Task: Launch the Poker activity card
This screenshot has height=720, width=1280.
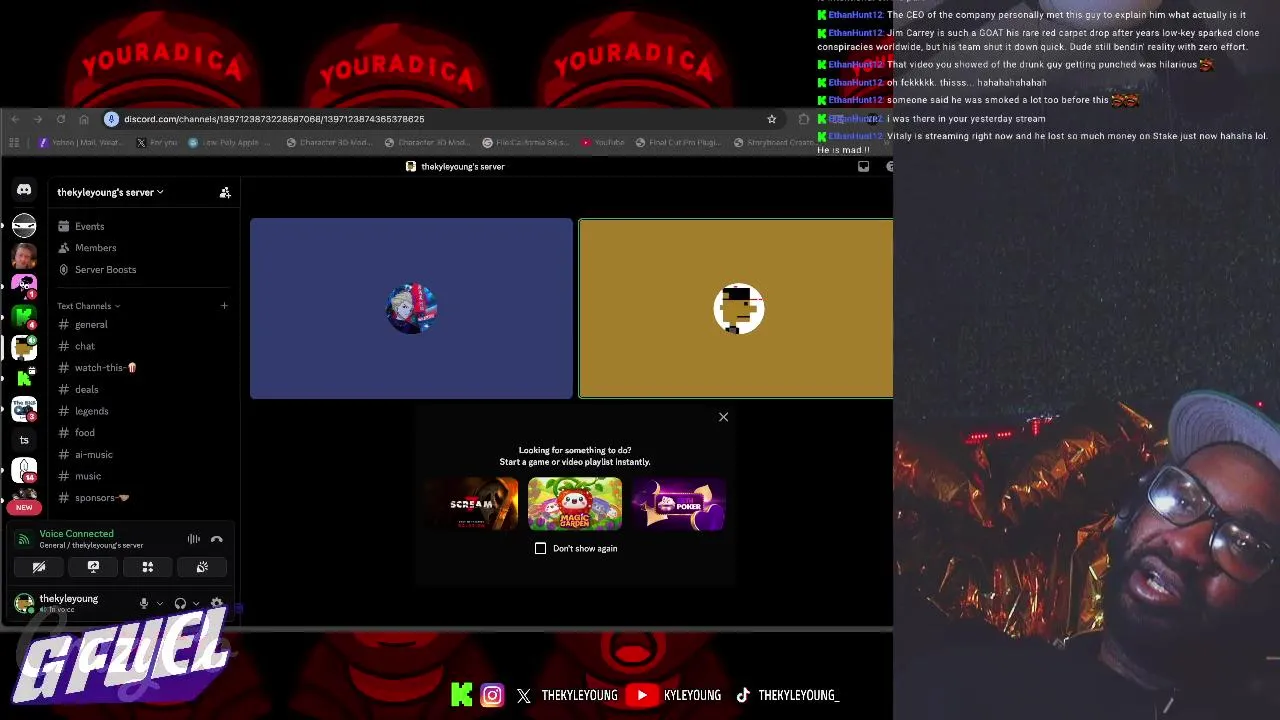Action: (x=679, y=504)
